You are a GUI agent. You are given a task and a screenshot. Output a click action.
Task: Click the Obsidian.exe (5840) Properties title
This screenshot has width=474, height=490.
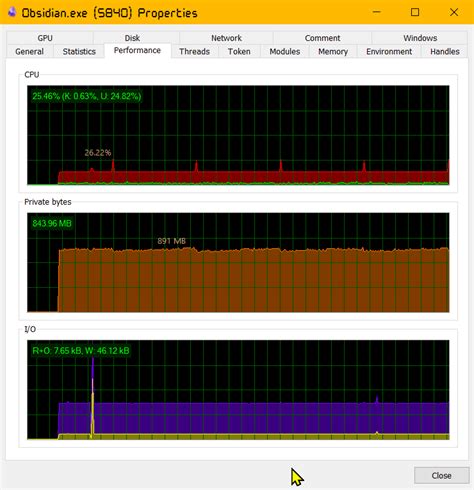coord(109,13)
